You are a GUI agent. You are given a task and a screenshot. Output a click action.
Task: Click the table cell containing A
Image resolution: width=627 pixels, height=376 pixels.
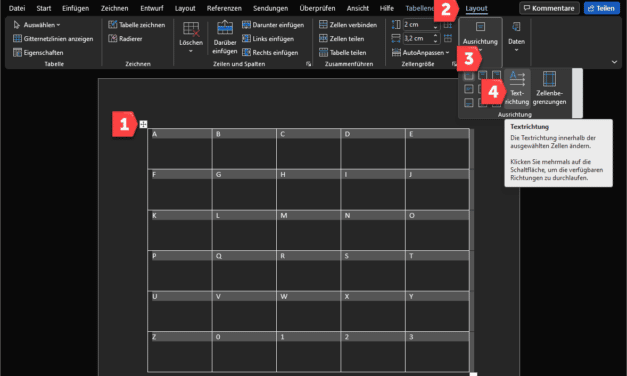tap(180, 148)
